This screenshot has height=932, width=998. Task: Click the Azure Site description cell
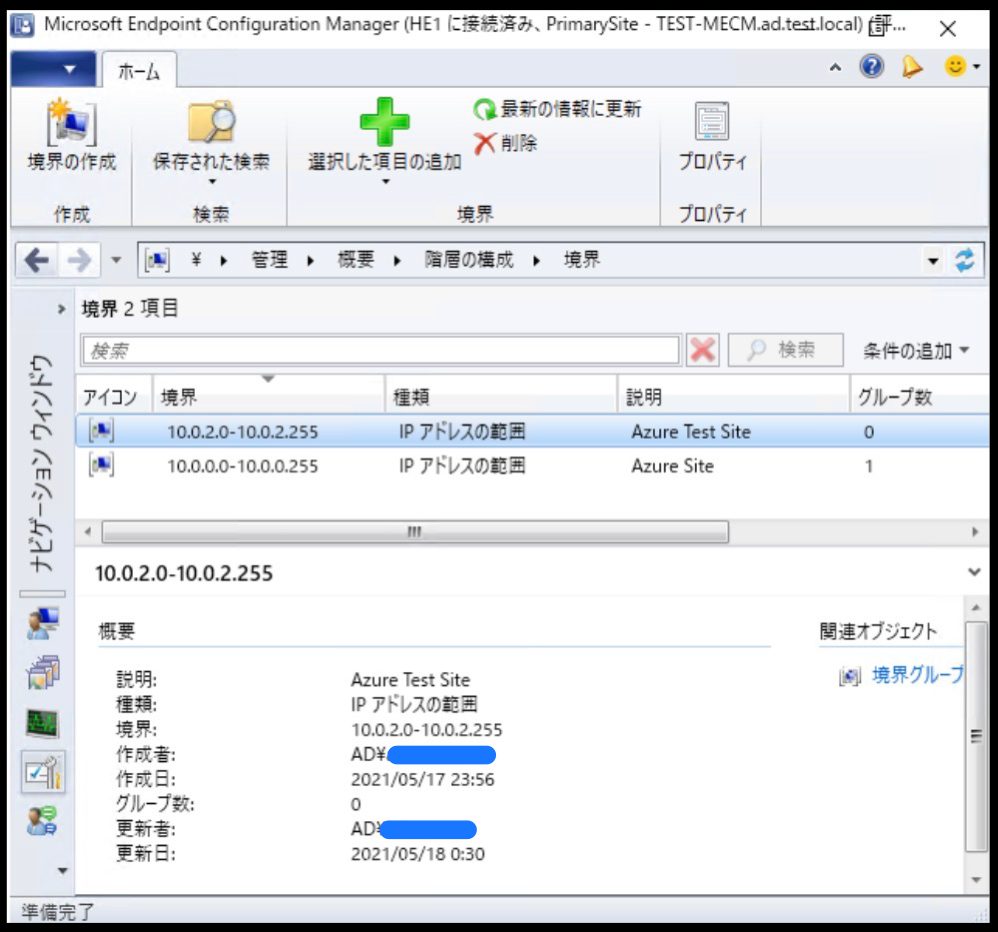coord(672,466)
